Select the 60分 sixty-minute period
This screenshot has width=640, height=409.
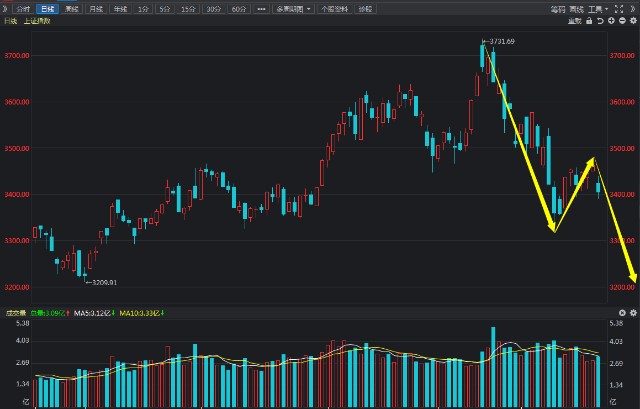coord(239,9)
